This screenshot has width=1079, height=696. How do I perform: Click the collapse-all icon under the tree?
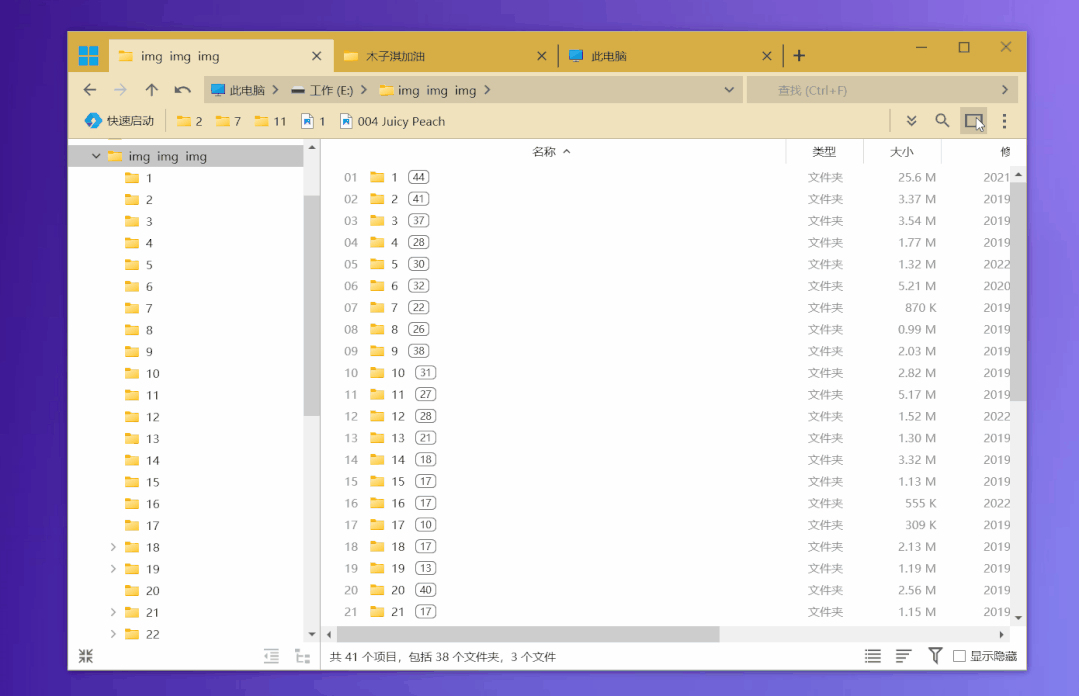click(85, 656)
